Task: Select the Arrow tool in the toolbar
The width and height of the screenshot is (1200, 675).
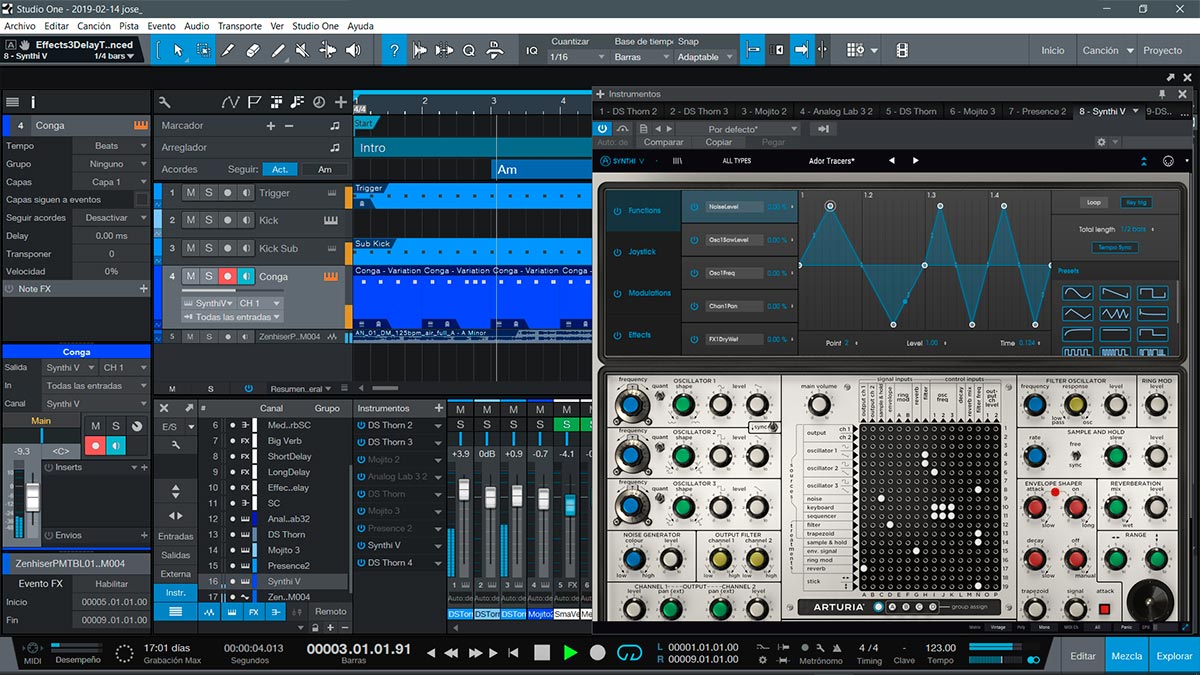Action: (178, 49)
